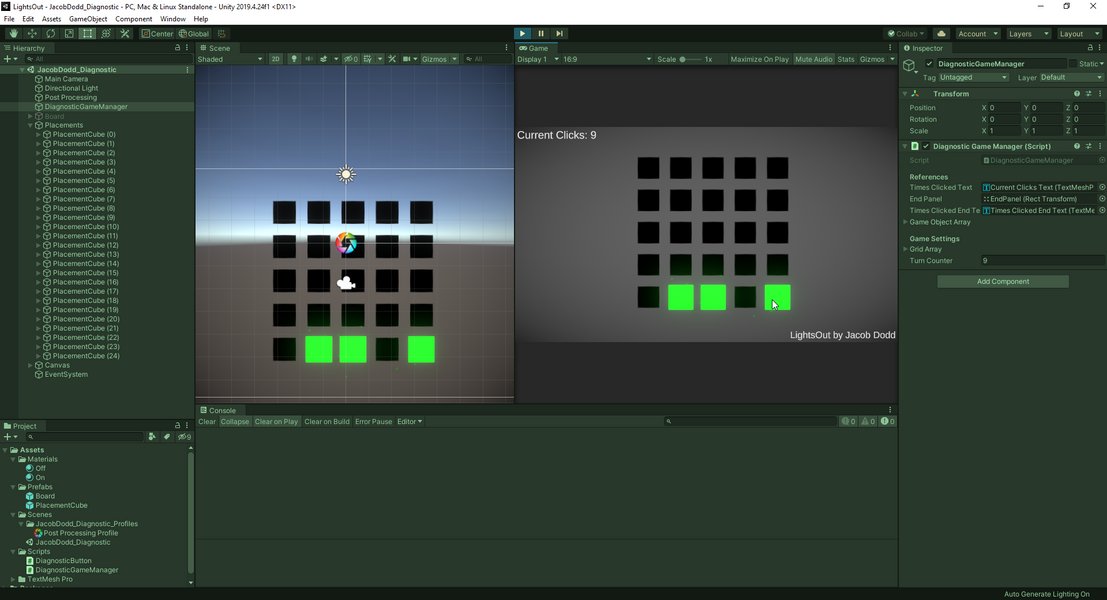Open the GameObject menu

(x=88, y=19)
